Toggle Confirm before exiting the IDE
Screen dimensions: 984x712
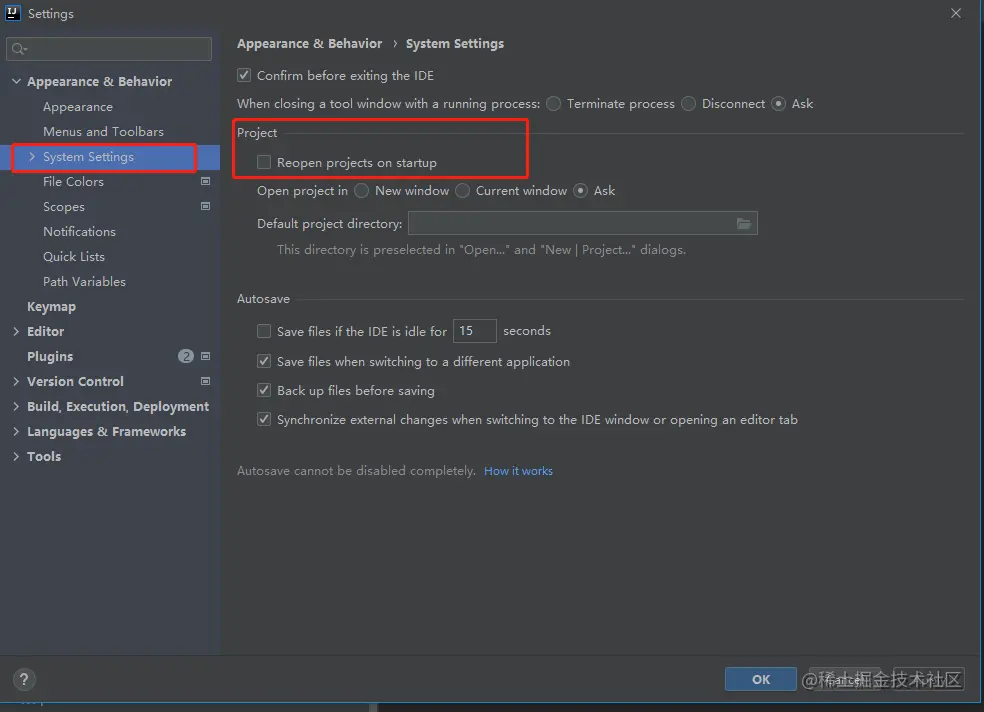coord(244,75)
